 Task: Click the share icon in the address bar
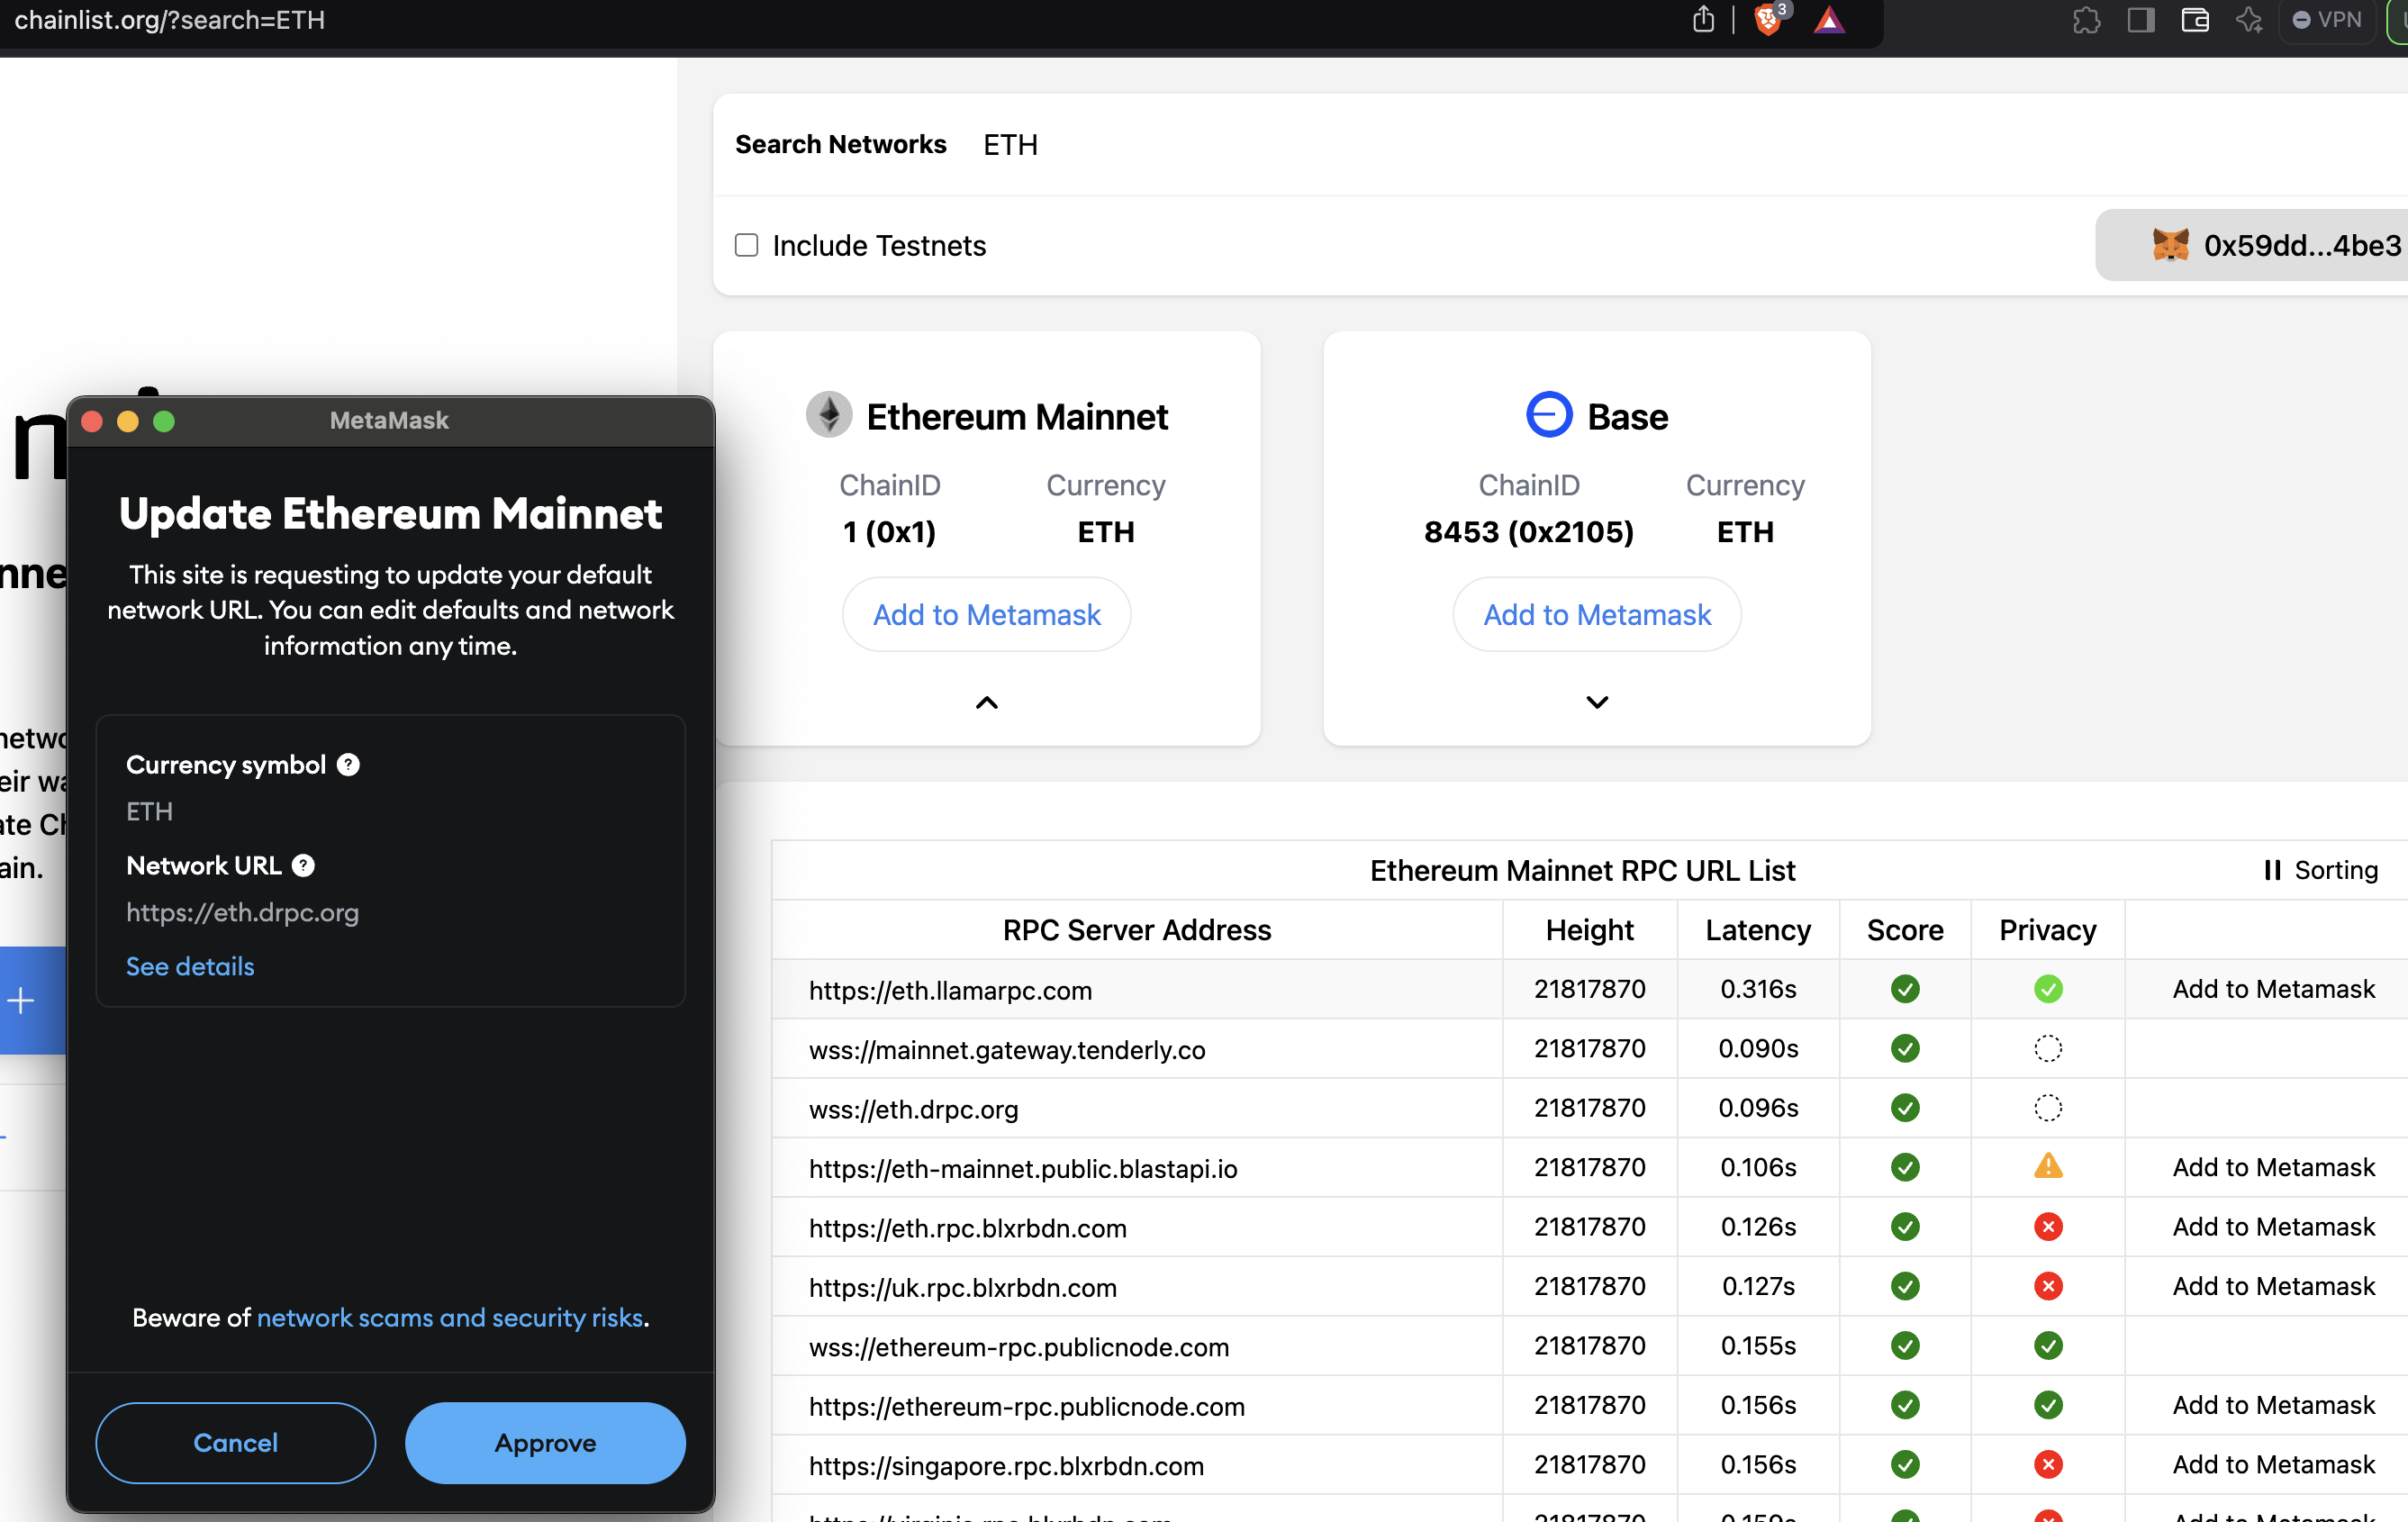tap(1703, 19)
